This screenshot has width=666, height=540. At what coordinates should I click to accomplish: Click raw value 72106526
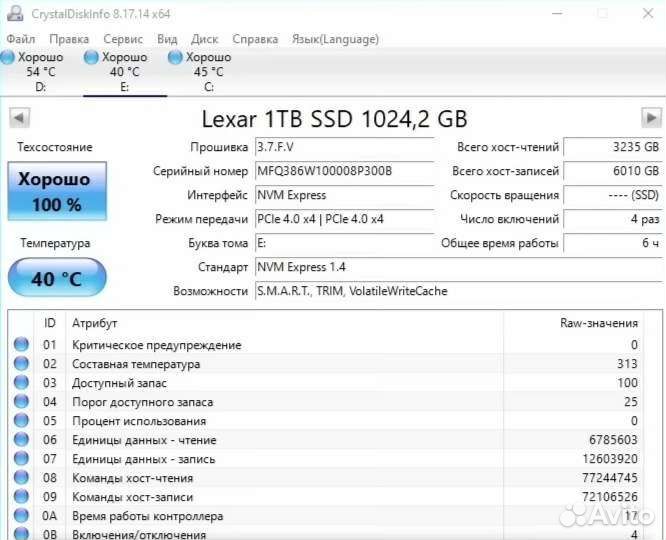610,497
